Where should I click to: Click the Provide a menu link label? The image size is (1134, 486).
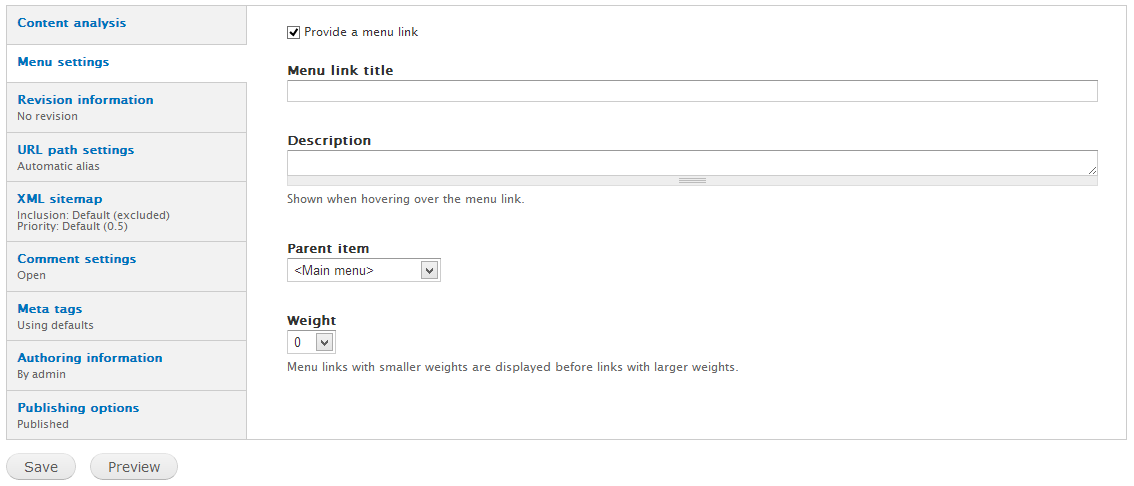pos(361,32)
